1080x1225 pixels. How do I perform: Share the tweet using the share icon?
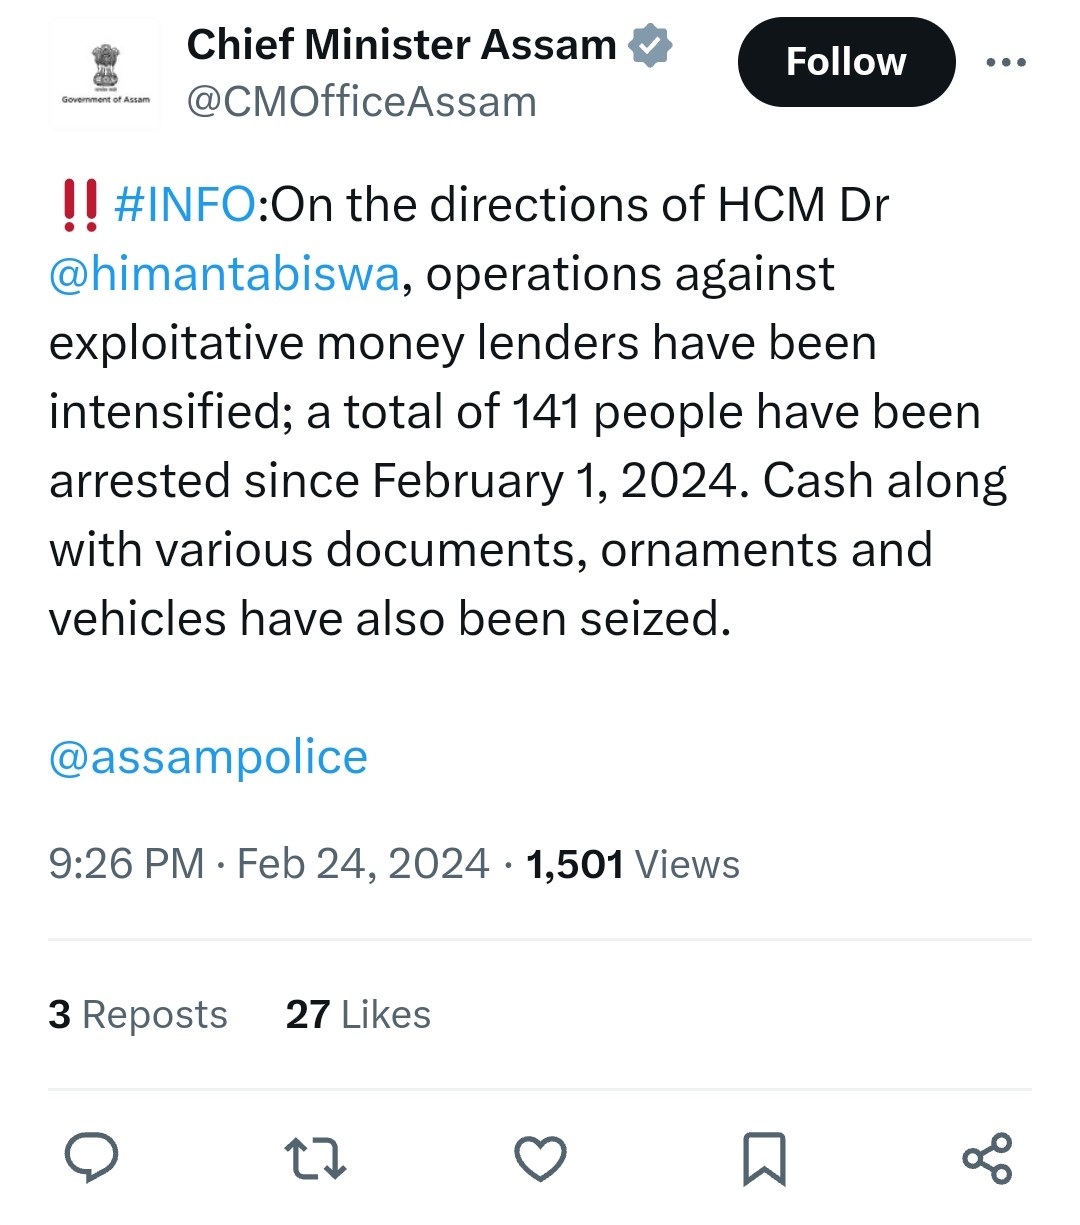point(987,1158)
